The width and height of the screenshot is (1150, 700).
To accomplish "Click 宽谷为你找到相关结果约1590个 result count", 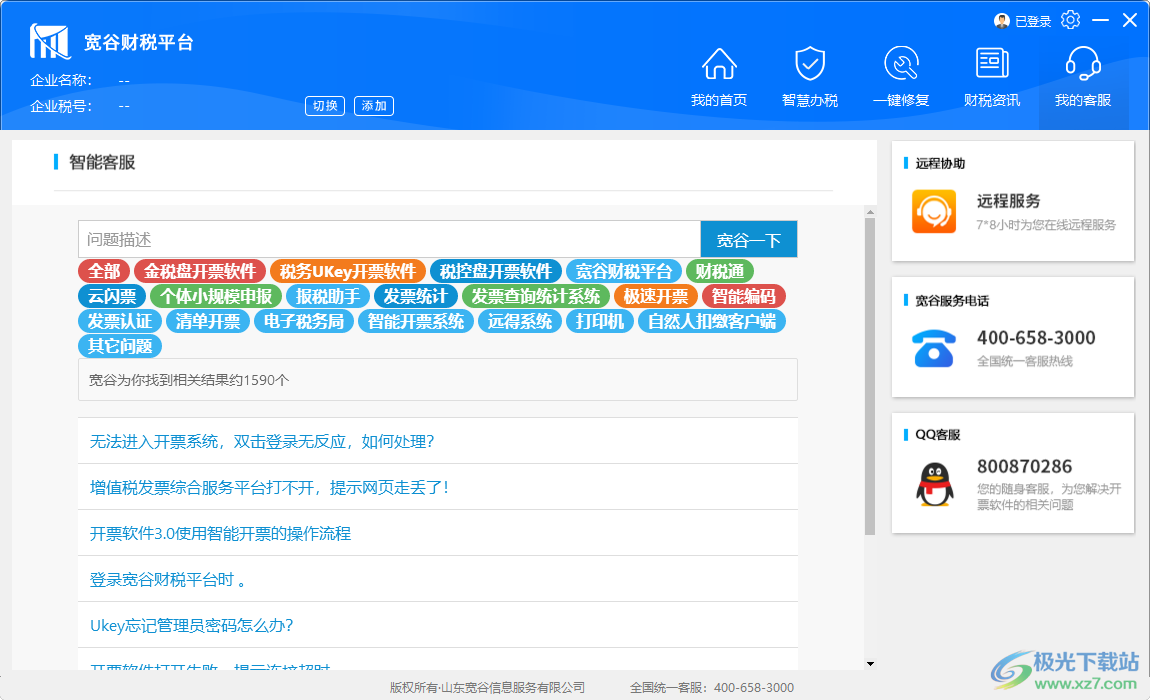I will click(x=189, y=380).
